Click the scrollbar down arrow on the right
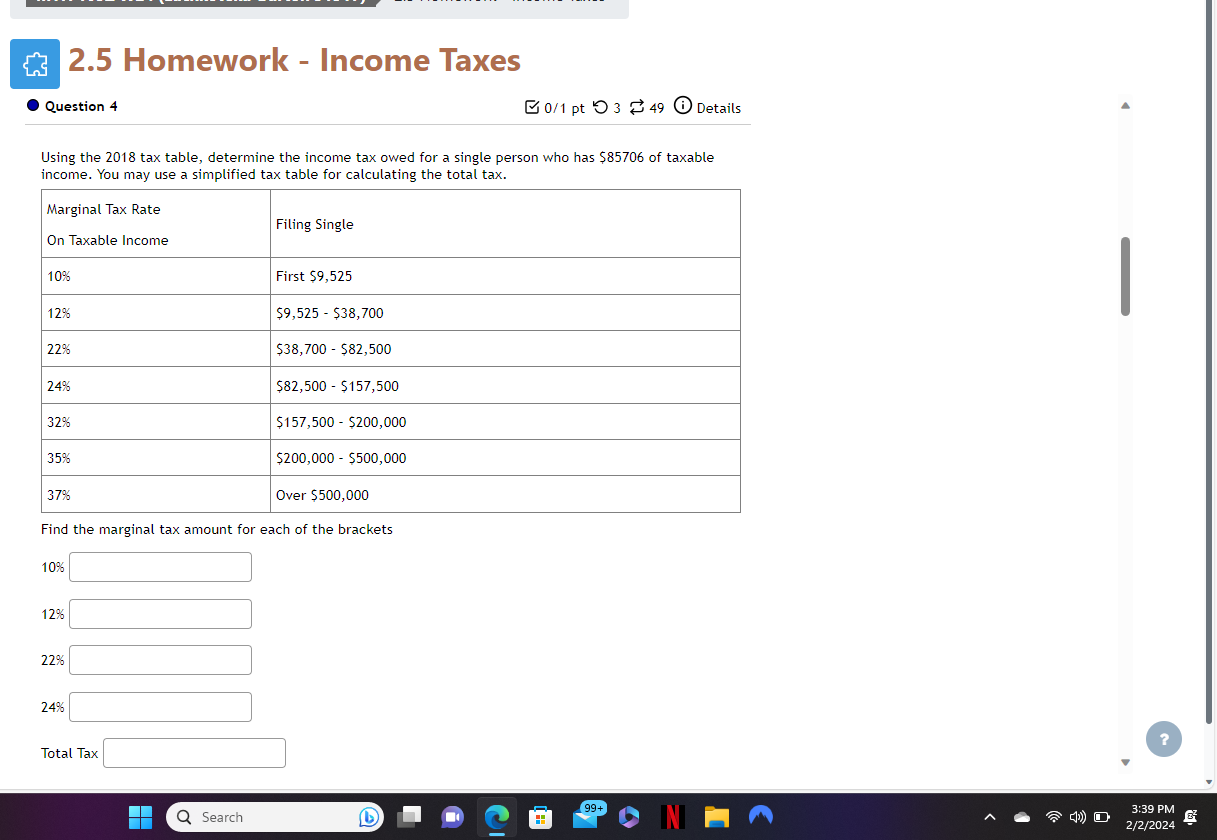The width and height of the screenshot is (1217, 840). coord(1125,762)
